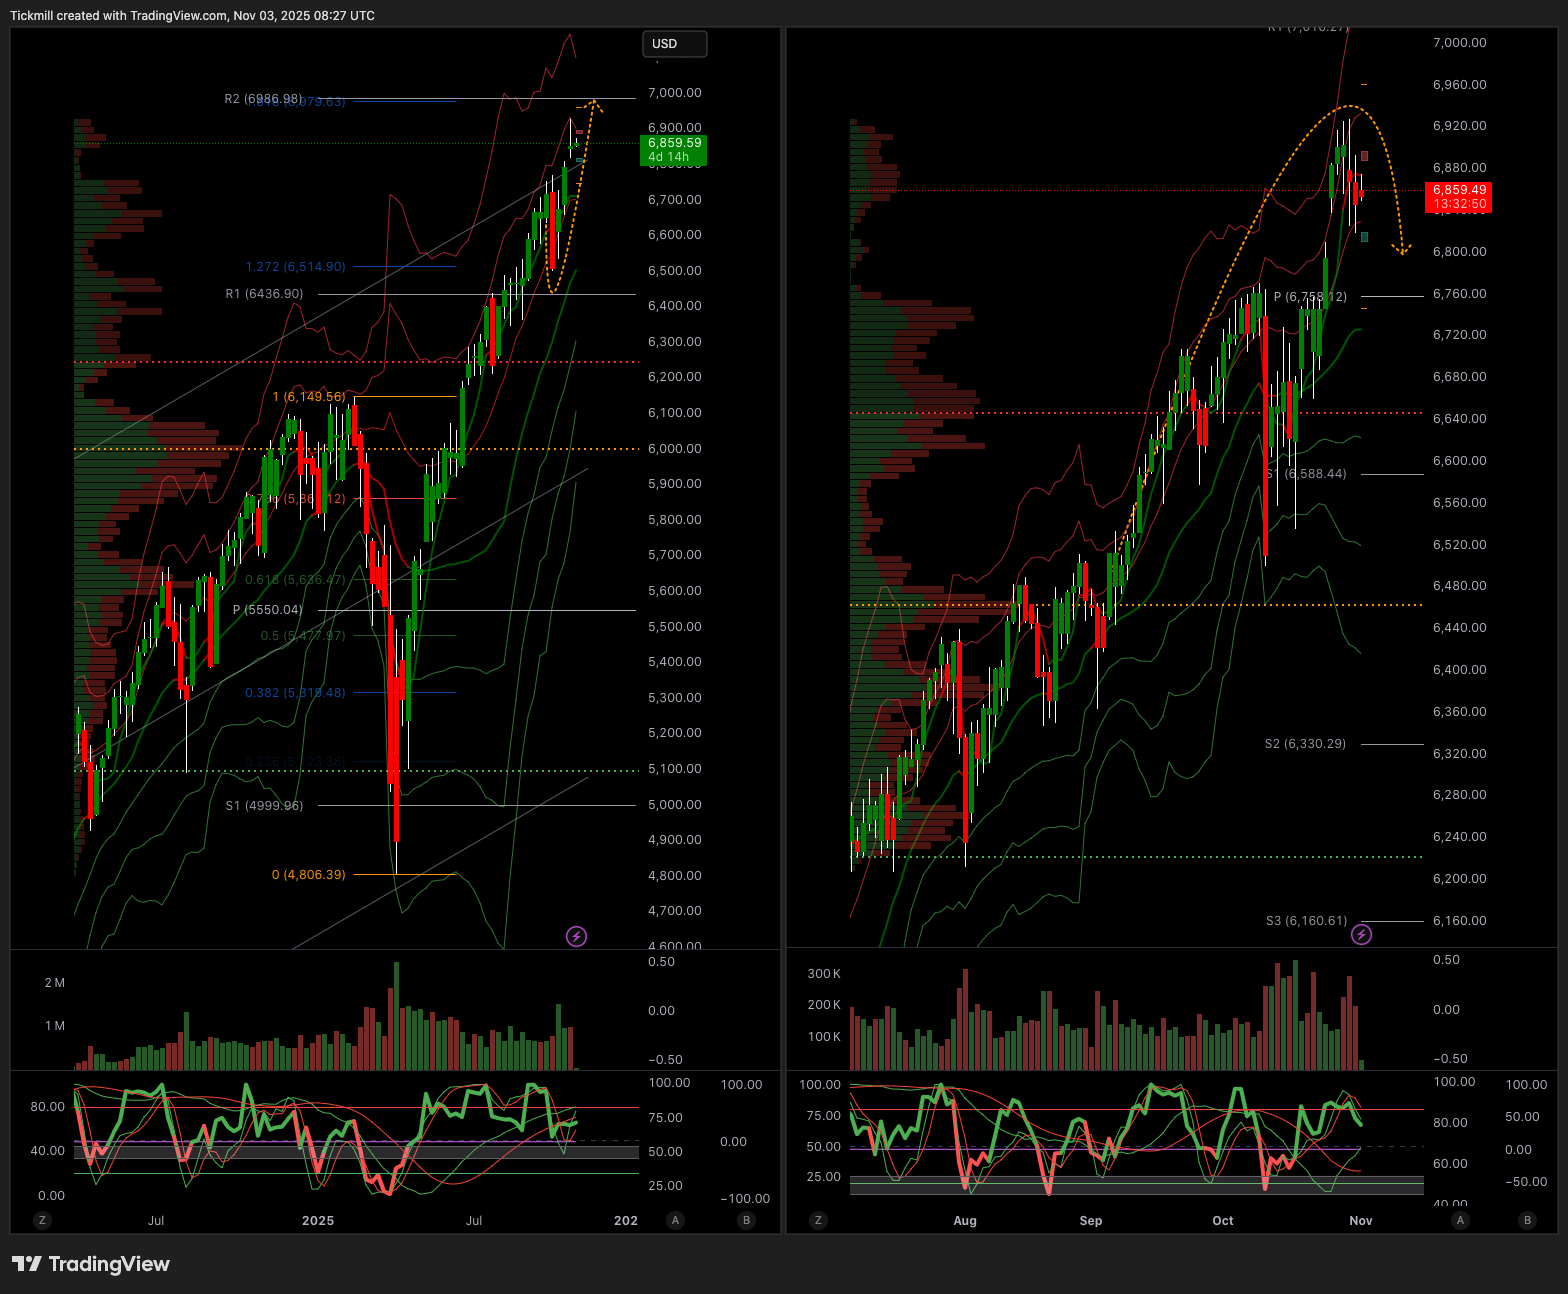Toggle auto-scale A button on right chart
Viewport: 1568px width, 1294px height.
(1460, 1220)
